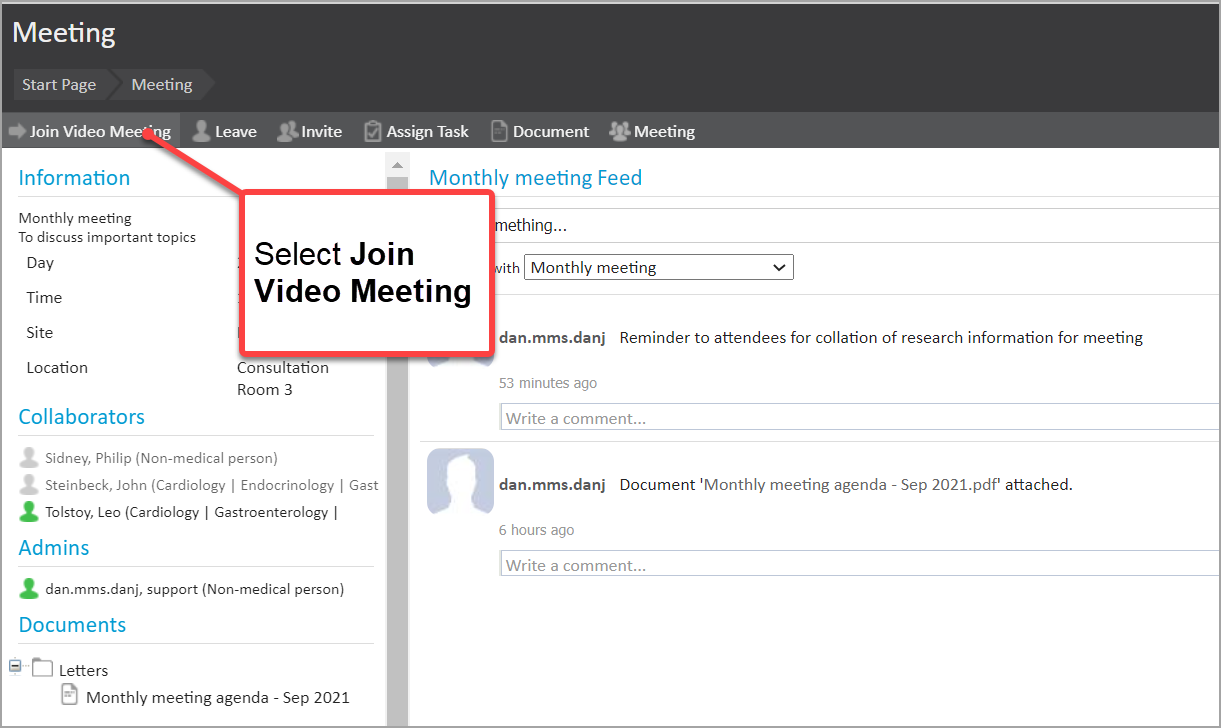Click the Letters folder icon
The image size is (1221, 728).
coord(42,668)
